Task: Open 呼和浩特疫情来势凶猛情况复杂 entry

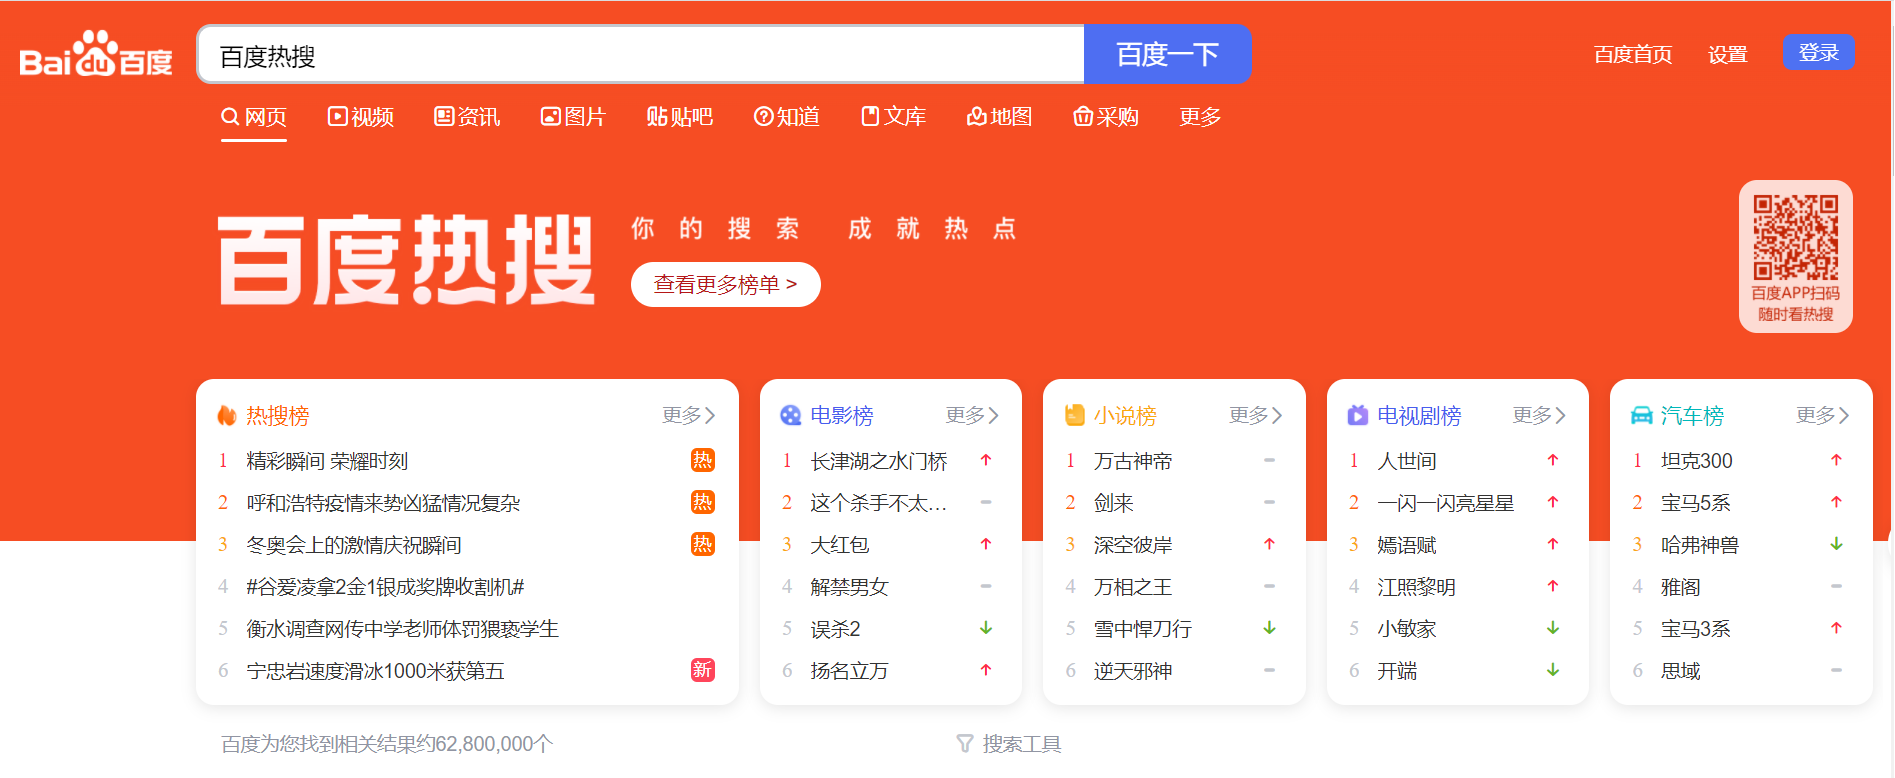Action: click(x=383, y=503)
